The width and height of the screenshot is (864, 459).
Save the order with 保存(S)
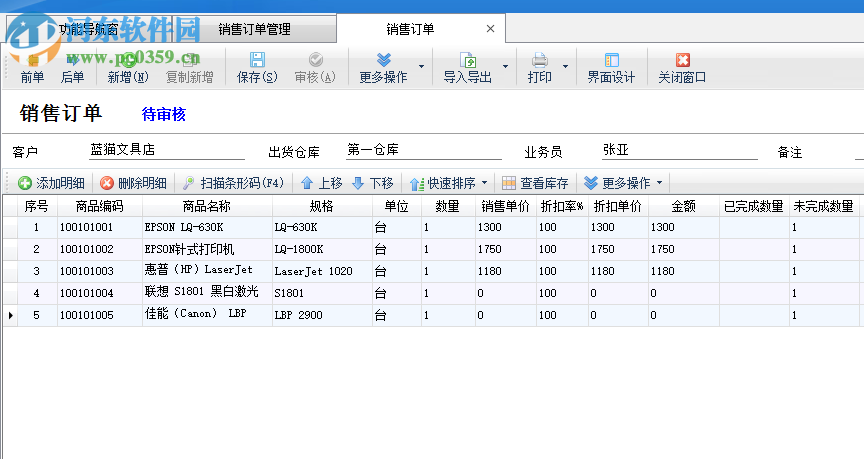(x=257, y=68)
